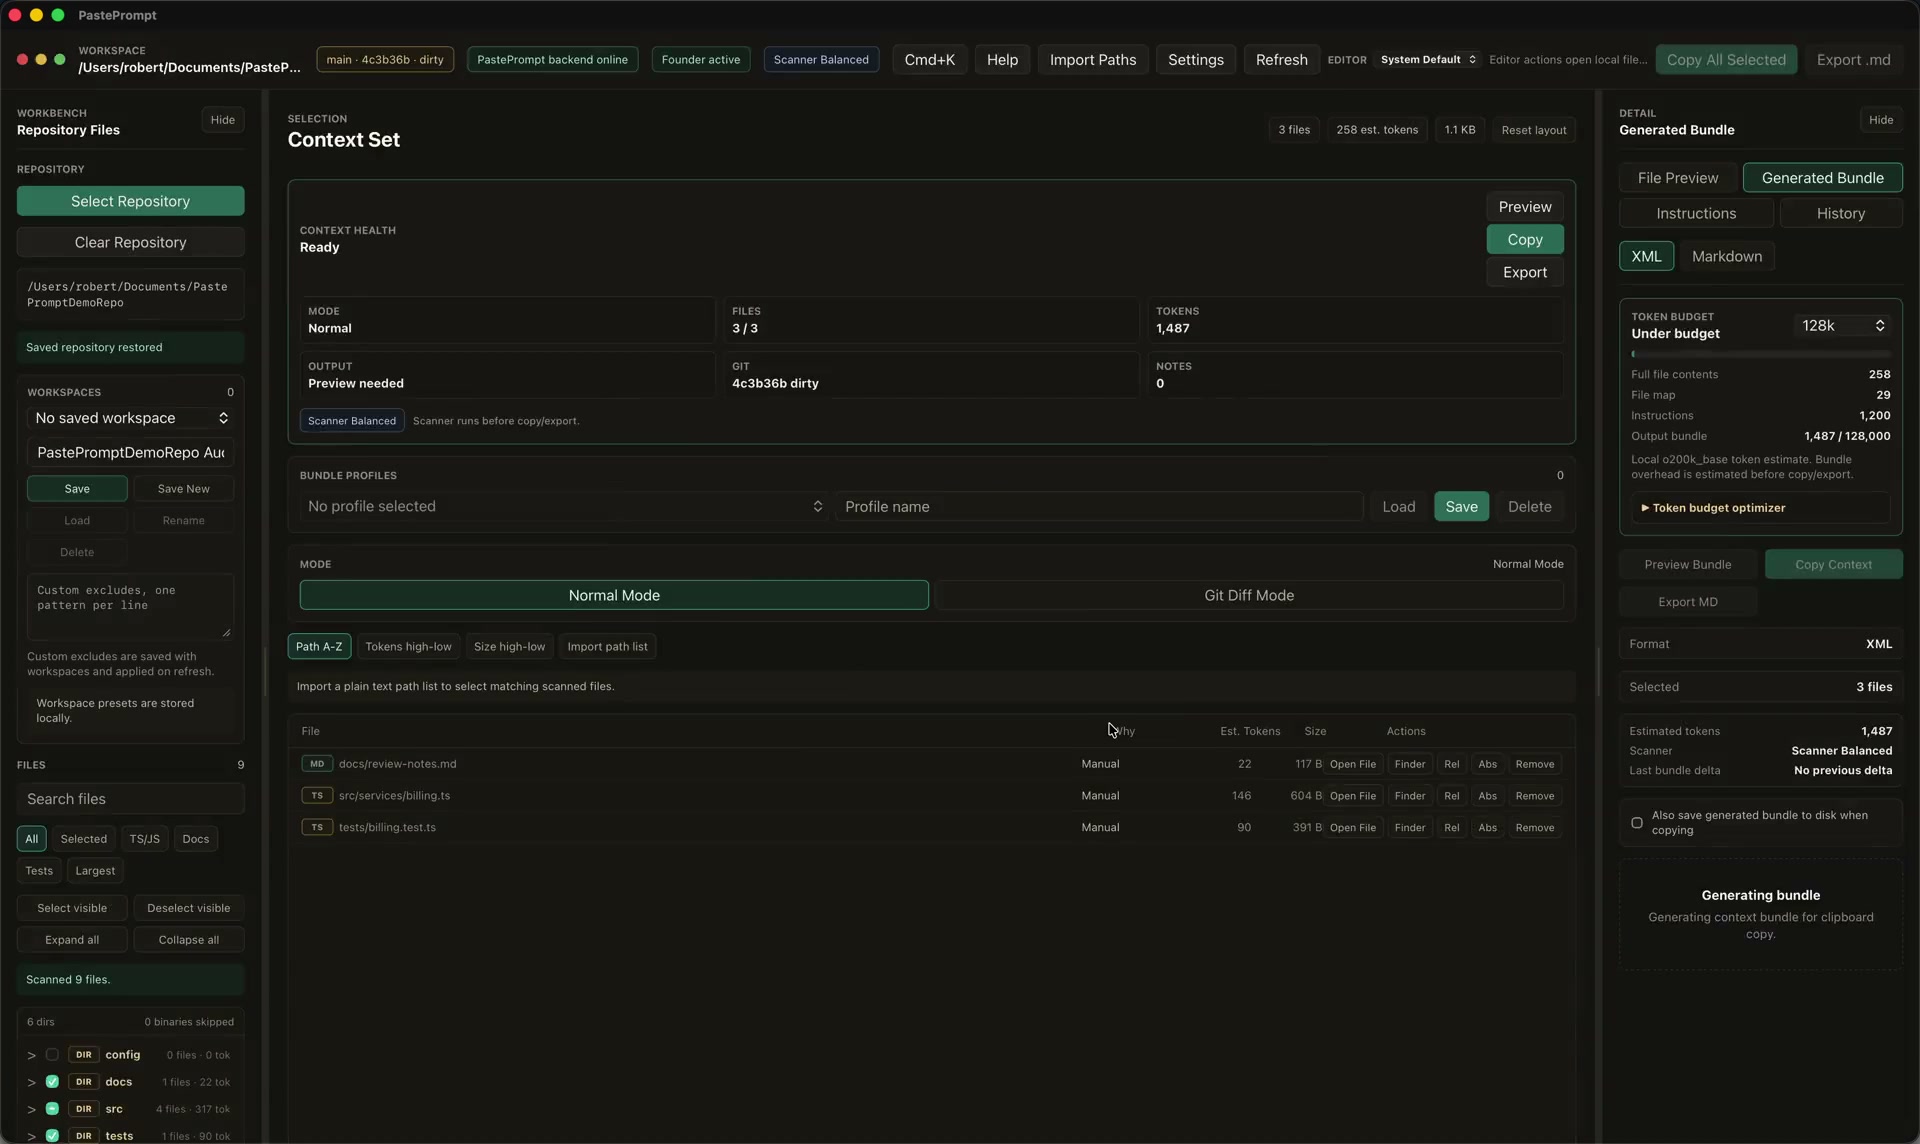Filter the file list by Docs
The height and width of the screenshot is (1144, 1920).
pos(196,839)
